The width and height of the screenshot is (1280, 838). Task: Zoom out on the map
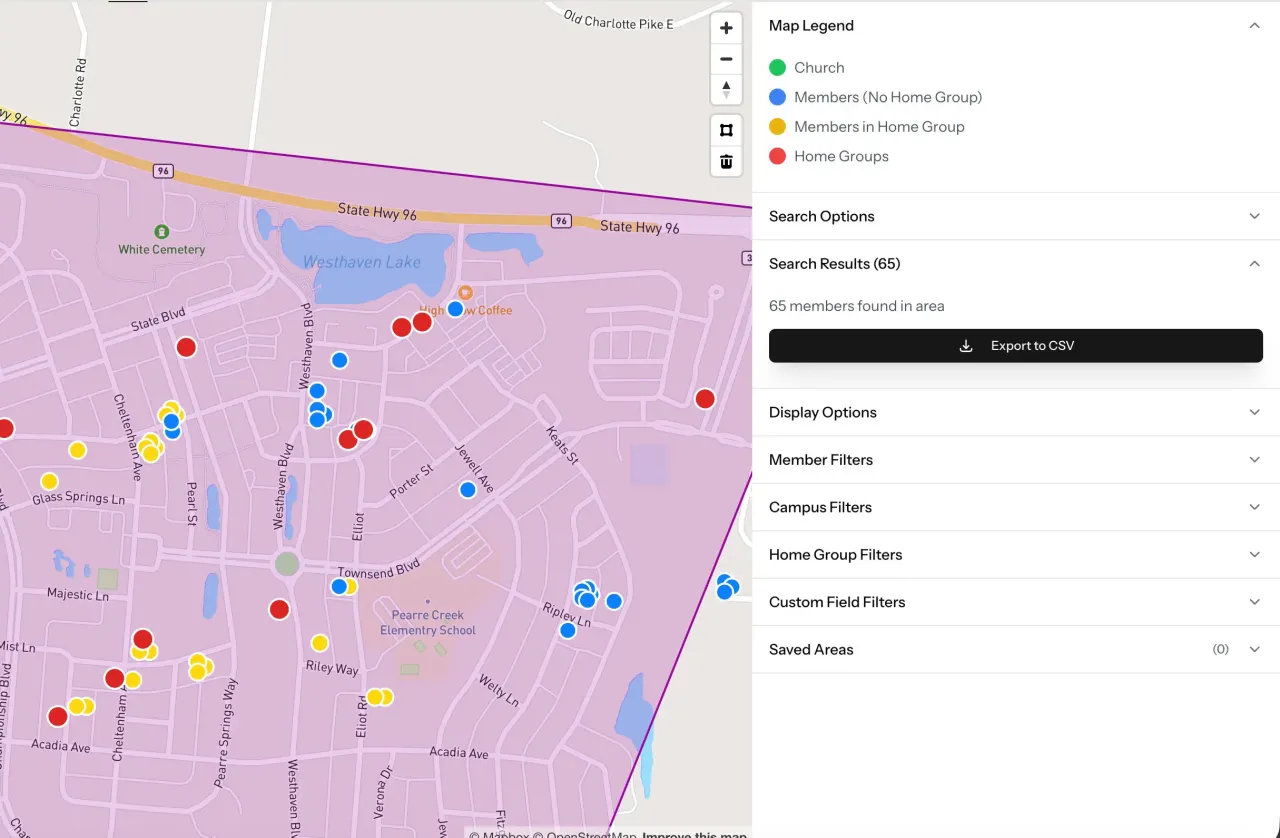click(726, 59)
